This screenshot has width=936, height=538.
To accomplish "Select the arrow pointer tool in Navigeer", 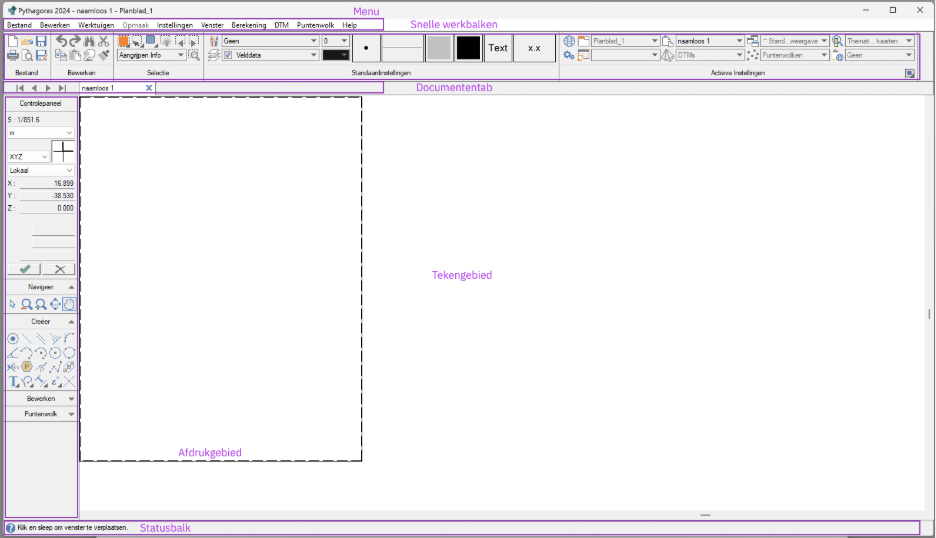I will tap(13, 305).
